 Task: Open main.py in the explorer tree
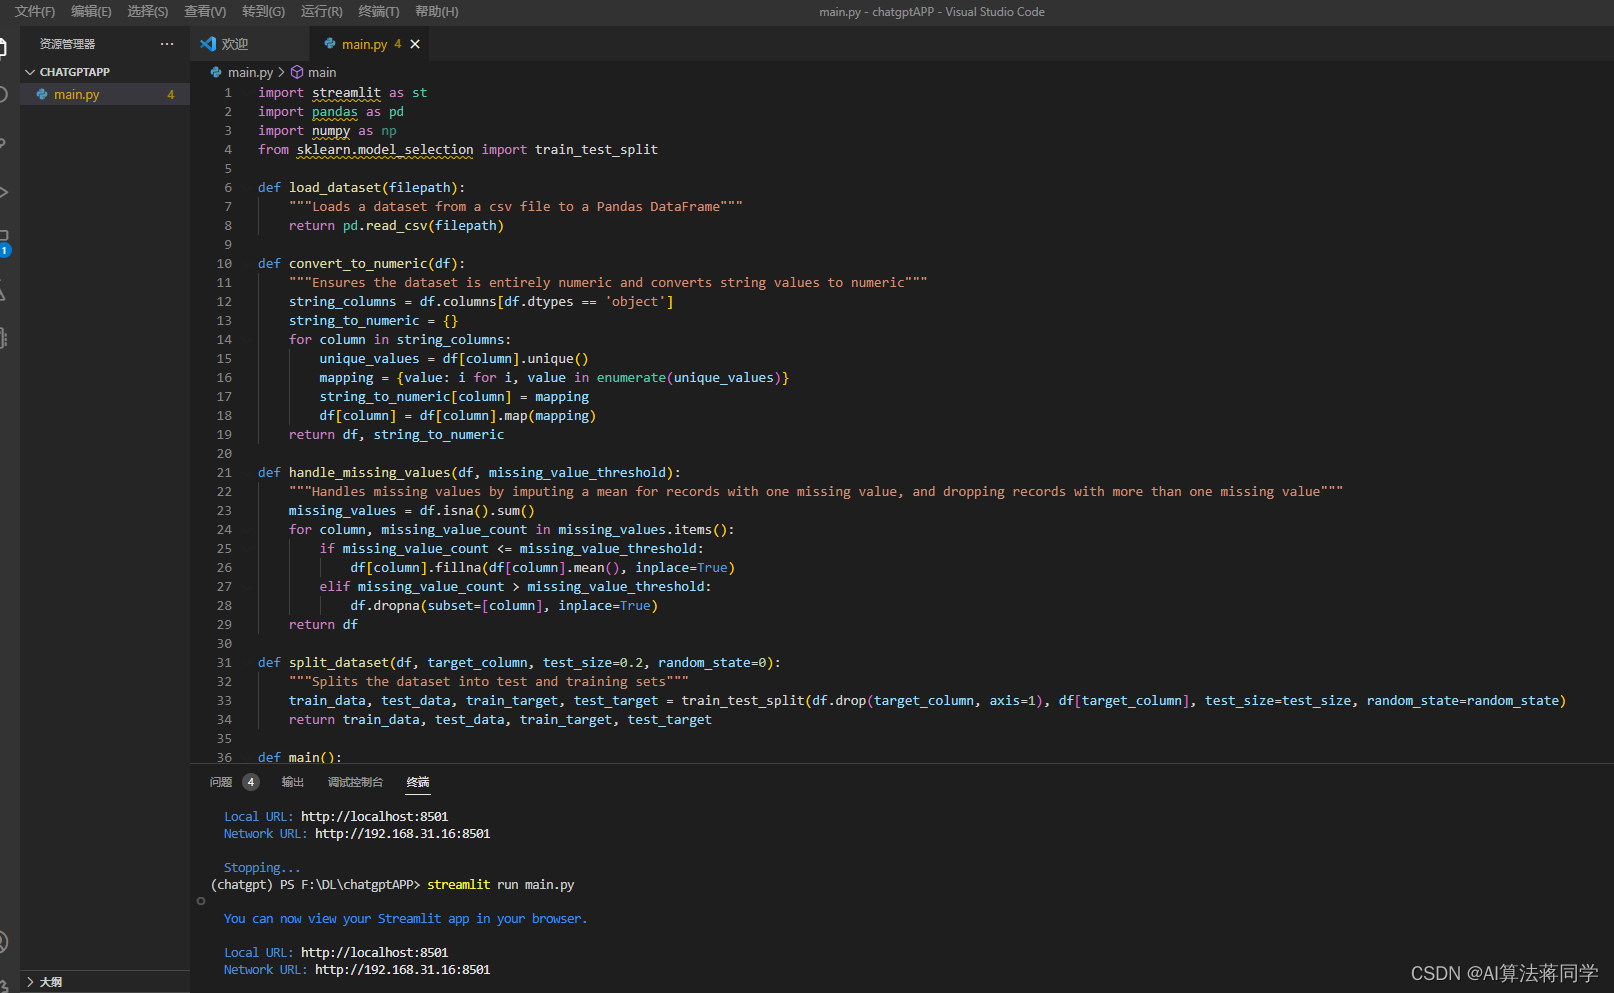tap(104, 94)
